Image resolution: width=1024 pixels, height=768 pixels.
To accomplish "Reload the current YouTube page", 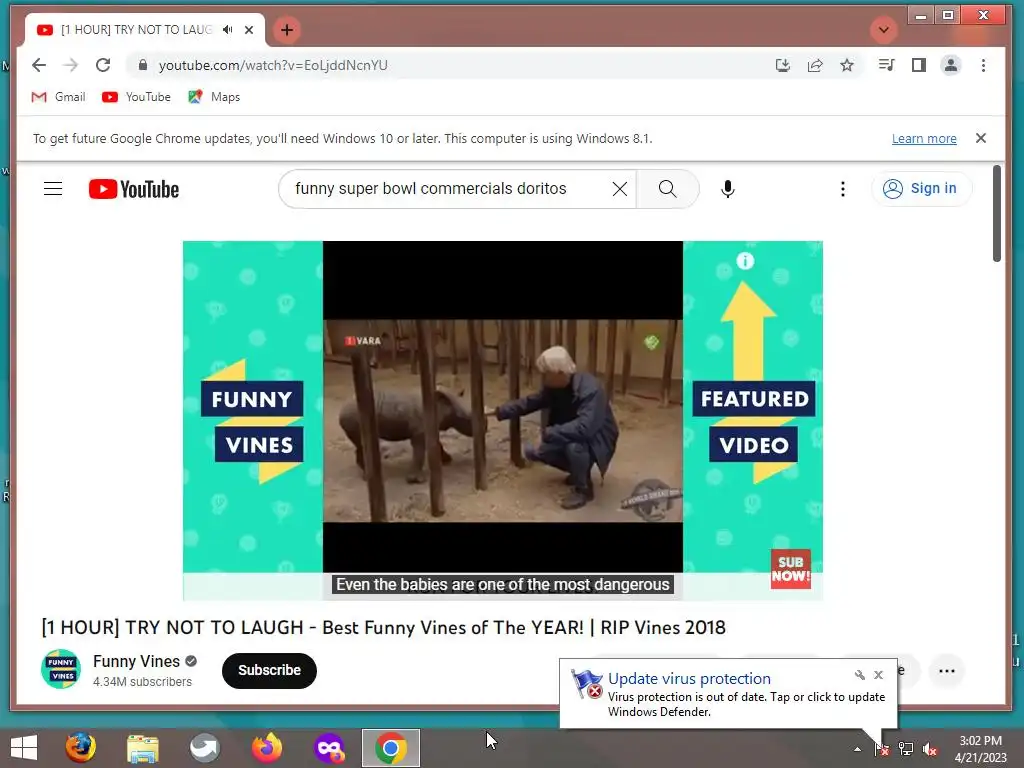I will [103, 65].
